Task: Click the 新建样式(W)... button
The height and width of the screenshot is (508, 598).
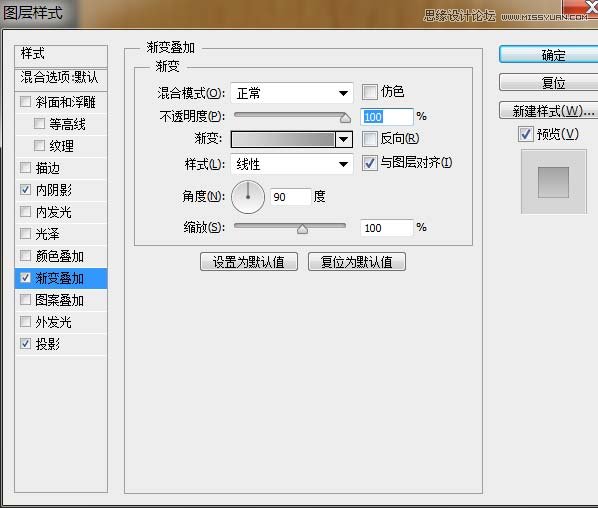Action: click(x=549, y=111)
